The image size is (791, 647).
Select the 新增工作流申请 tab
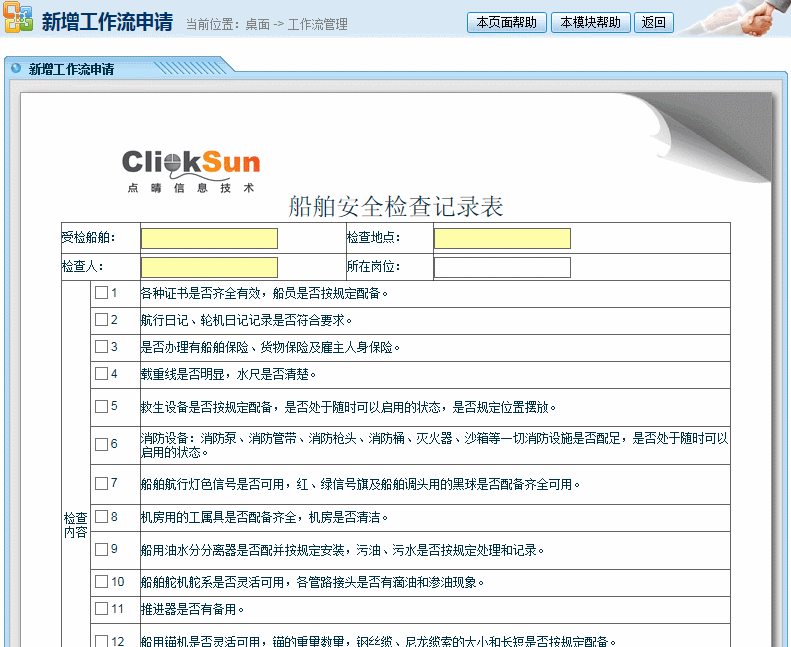pos(71,69)
